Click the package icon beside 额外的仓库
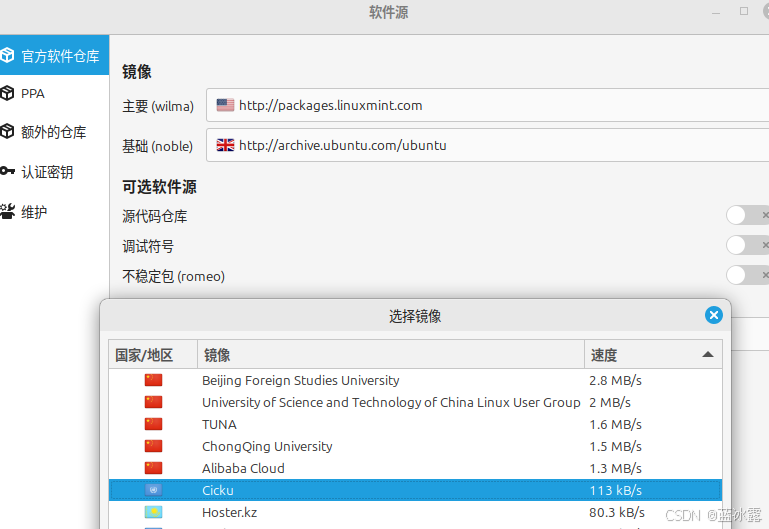The height and width of the screenshot is (529, 769). [x=7, y=131]
